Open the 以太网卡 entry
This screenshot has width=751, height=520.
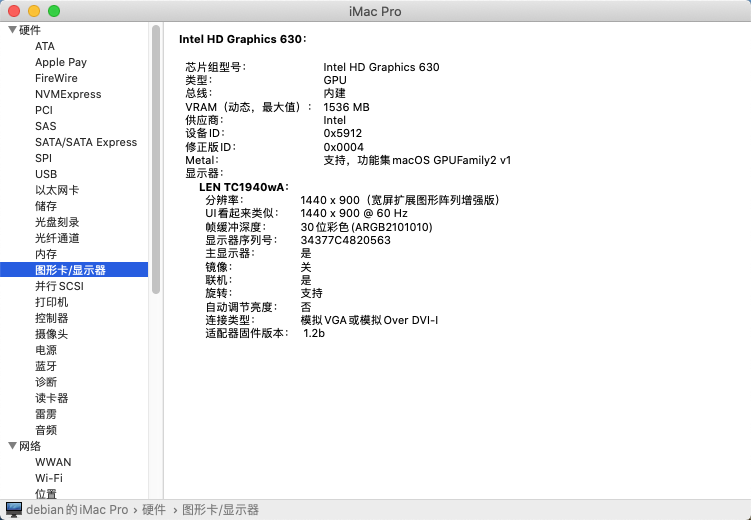(x=57, y=190)
